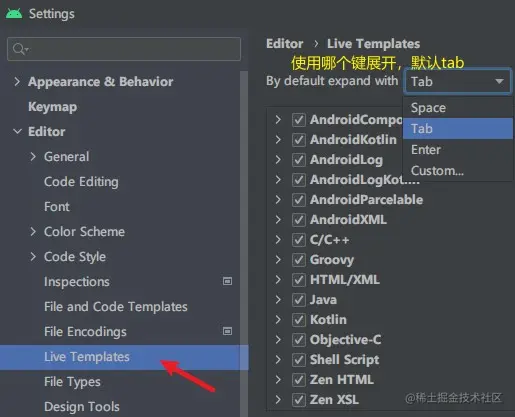Select Live Templates in the sidebar
The width and height of the screenshot is (515, 417).
click(x=124, y=357)
